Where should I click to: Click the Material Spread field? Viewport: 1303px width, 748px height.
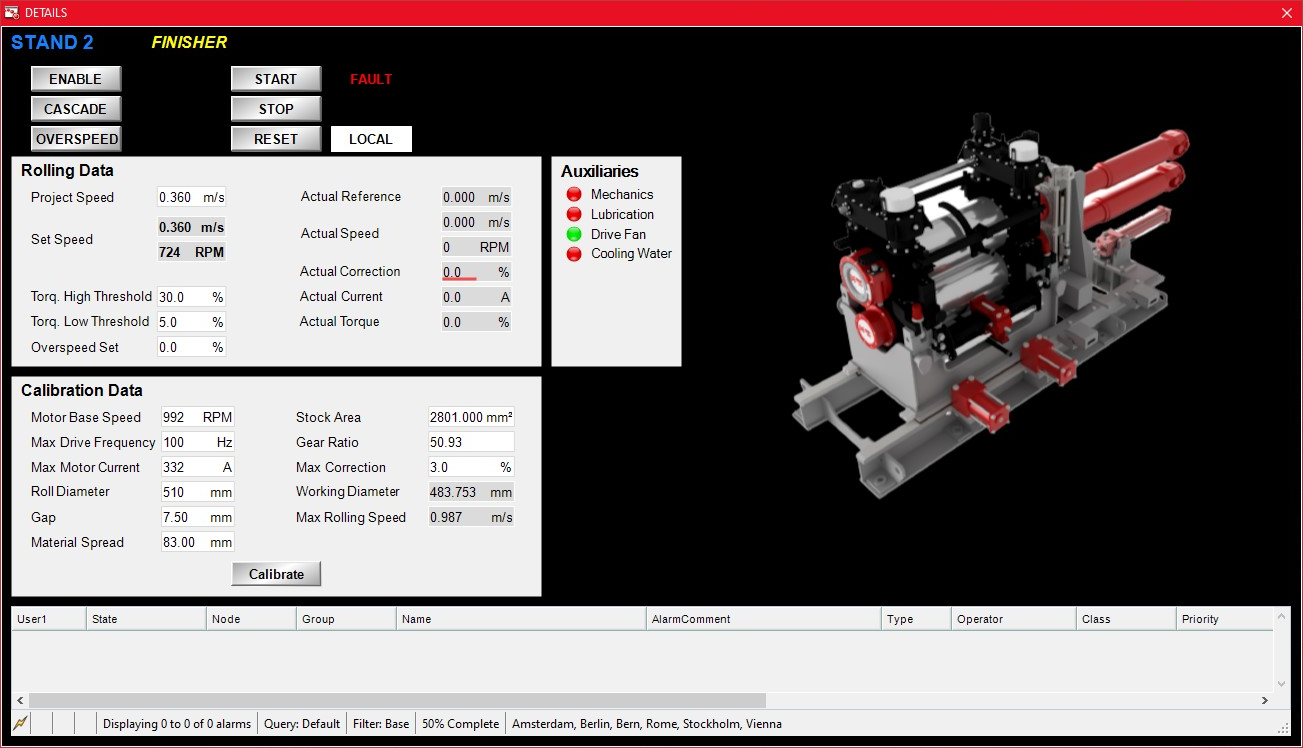point(198,542)
